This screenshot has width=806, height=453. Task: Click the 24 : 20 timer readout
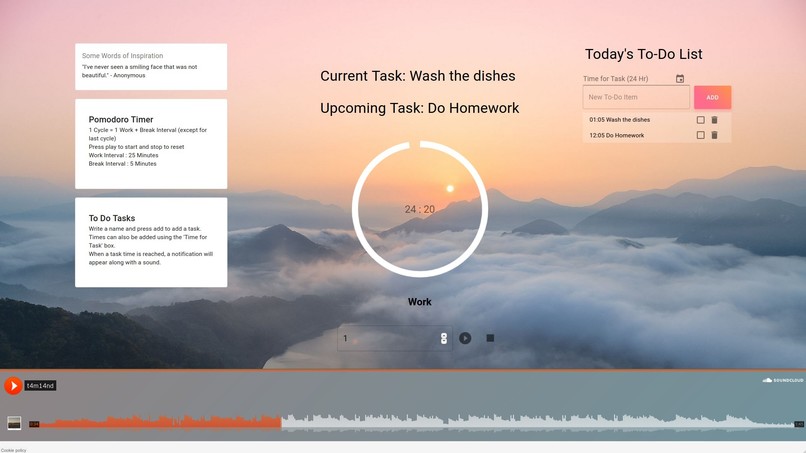tap(419, 209)
